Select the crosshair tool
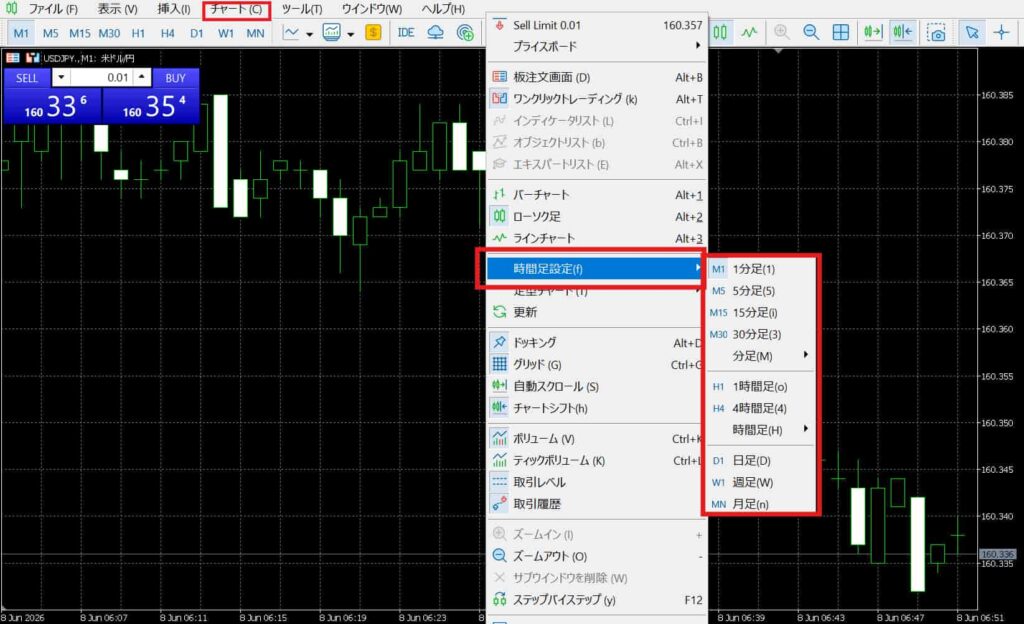Viewport: 1024px width, 624px height. coord(1001,32)
